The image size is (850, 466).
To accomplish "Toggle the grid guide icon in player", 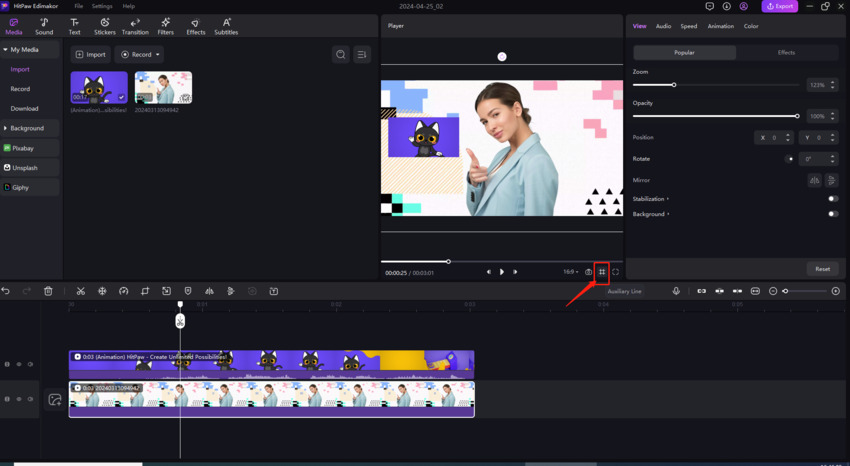I will [602, 272].
